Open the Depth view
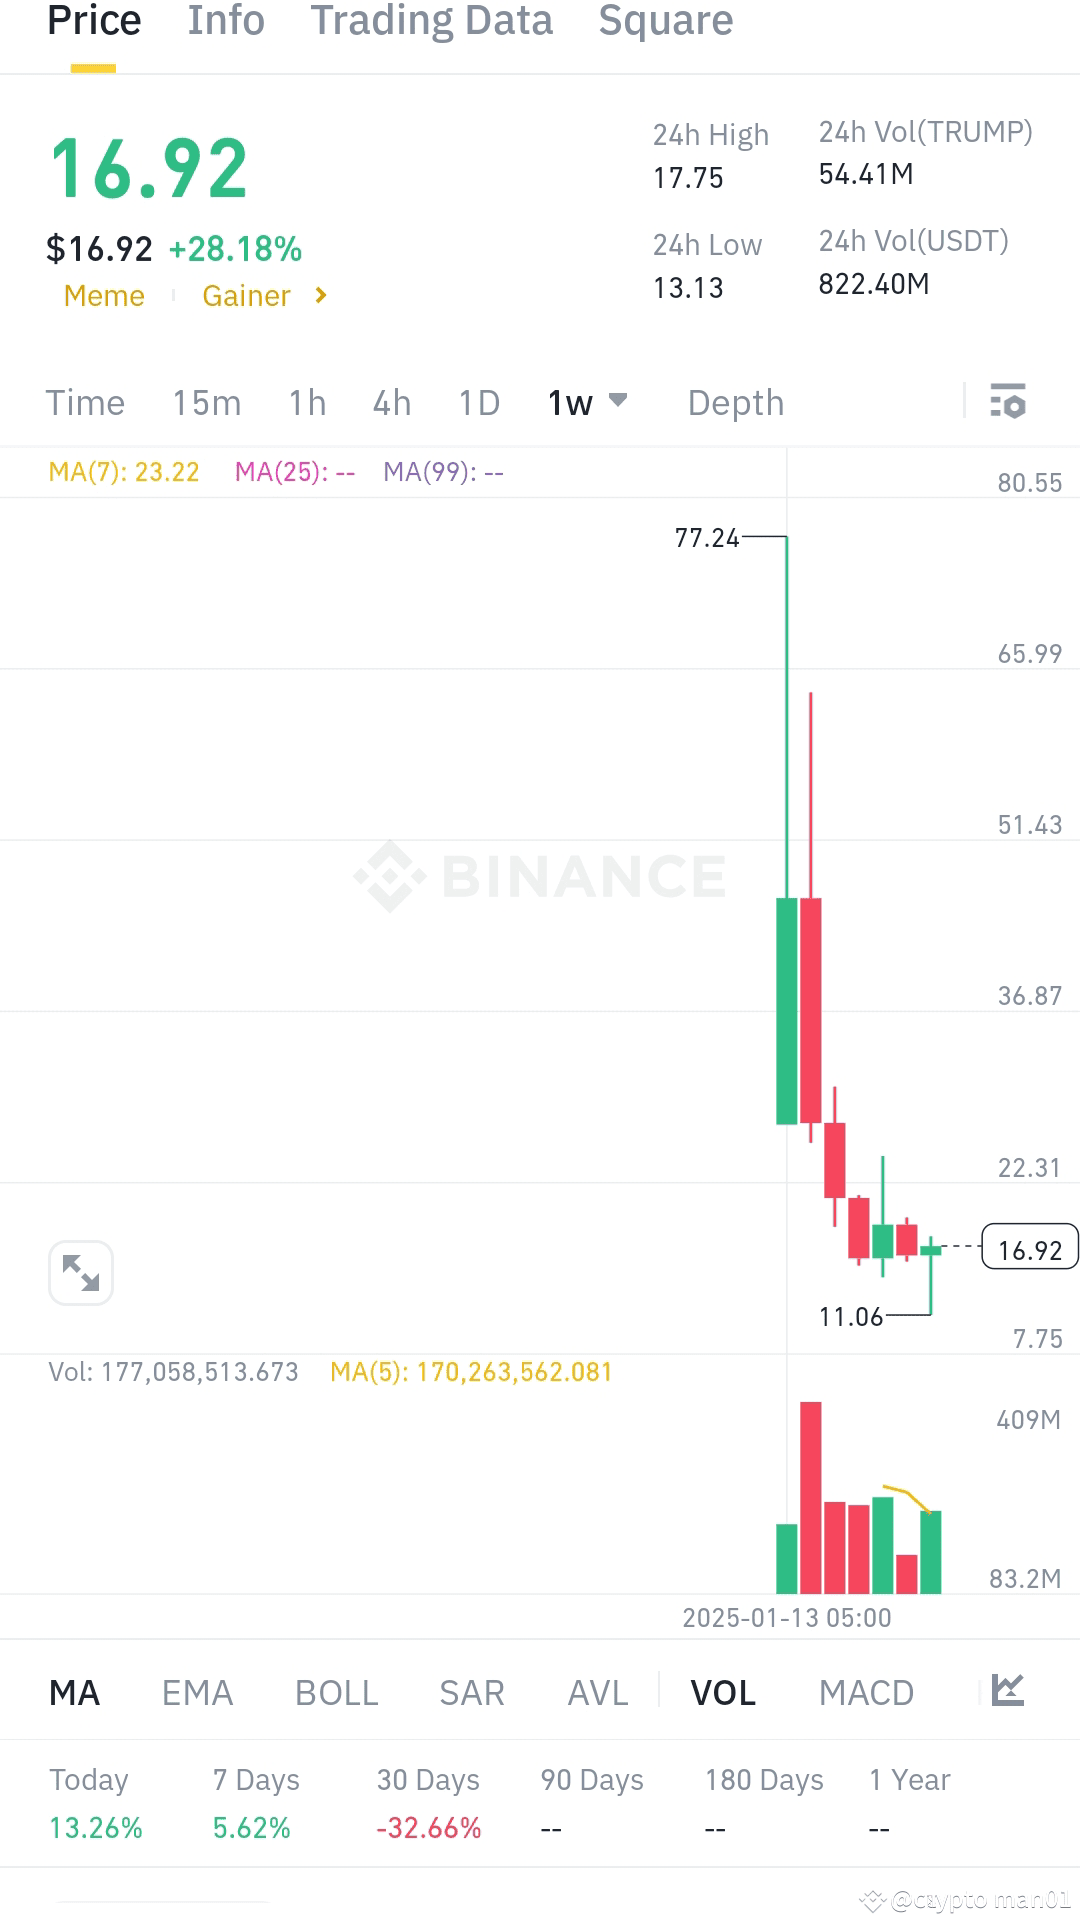The image size is (1080, 1922). pyautogui.click(x=735, y=402)
